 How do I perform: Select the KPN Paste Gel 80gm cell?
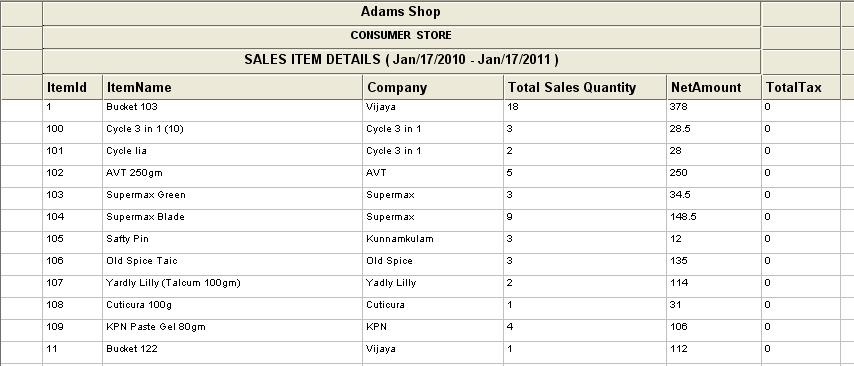pos(233,330)
